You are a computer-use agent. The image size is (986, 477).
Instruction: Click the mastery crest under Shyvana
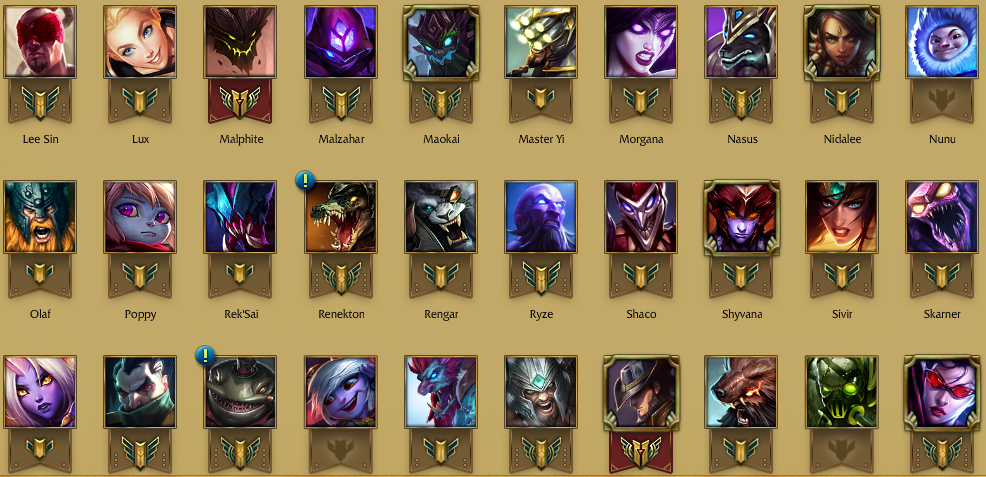click(x=741, y=277)
